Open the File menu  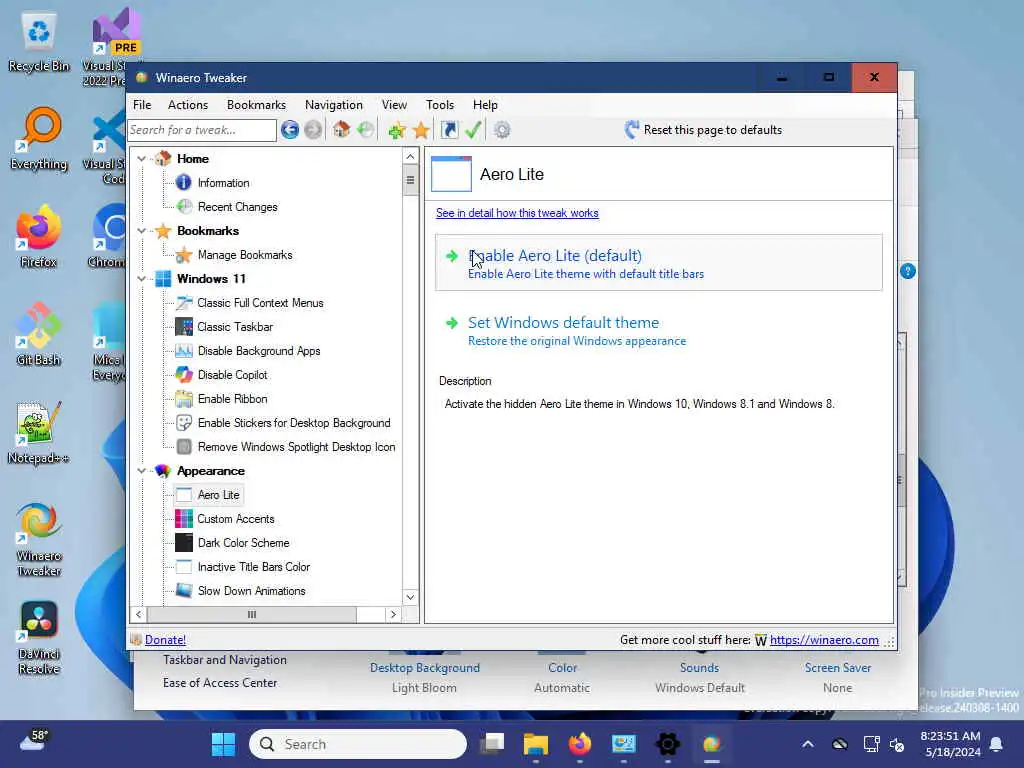click(142, 104)
